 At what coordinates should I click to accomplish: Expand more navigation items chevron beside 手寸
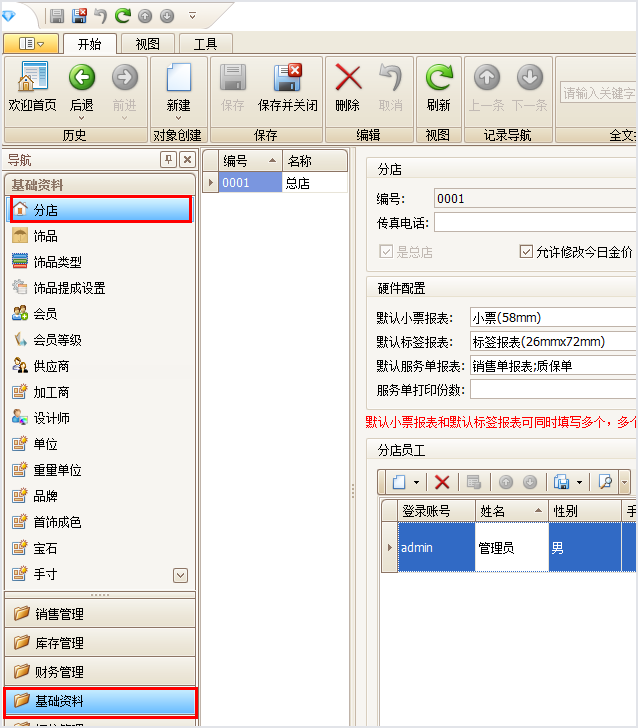click(180, 575)
